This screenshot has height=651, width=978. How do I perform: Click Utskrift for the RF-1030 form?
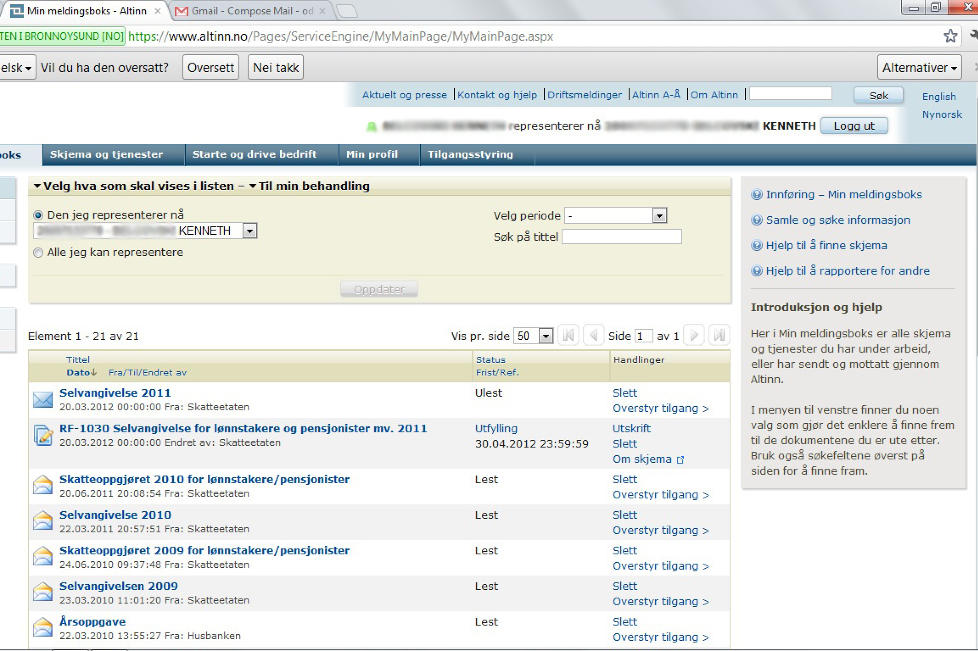click(x=632, y=428)
